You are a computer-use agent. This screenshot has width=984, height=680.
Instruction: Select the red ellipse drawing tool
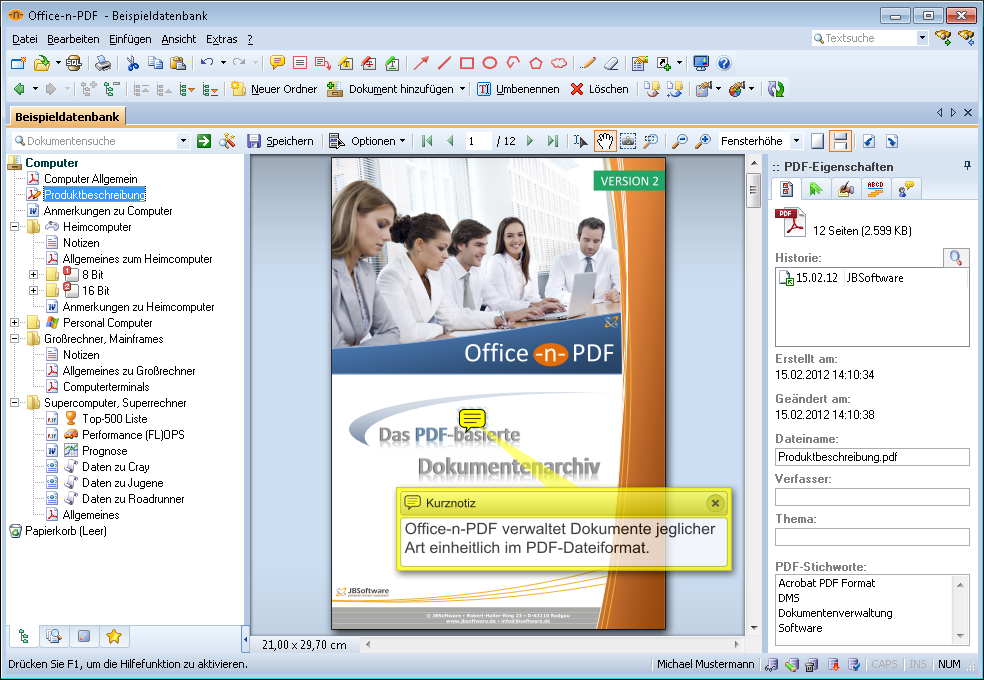pos(490,63)
